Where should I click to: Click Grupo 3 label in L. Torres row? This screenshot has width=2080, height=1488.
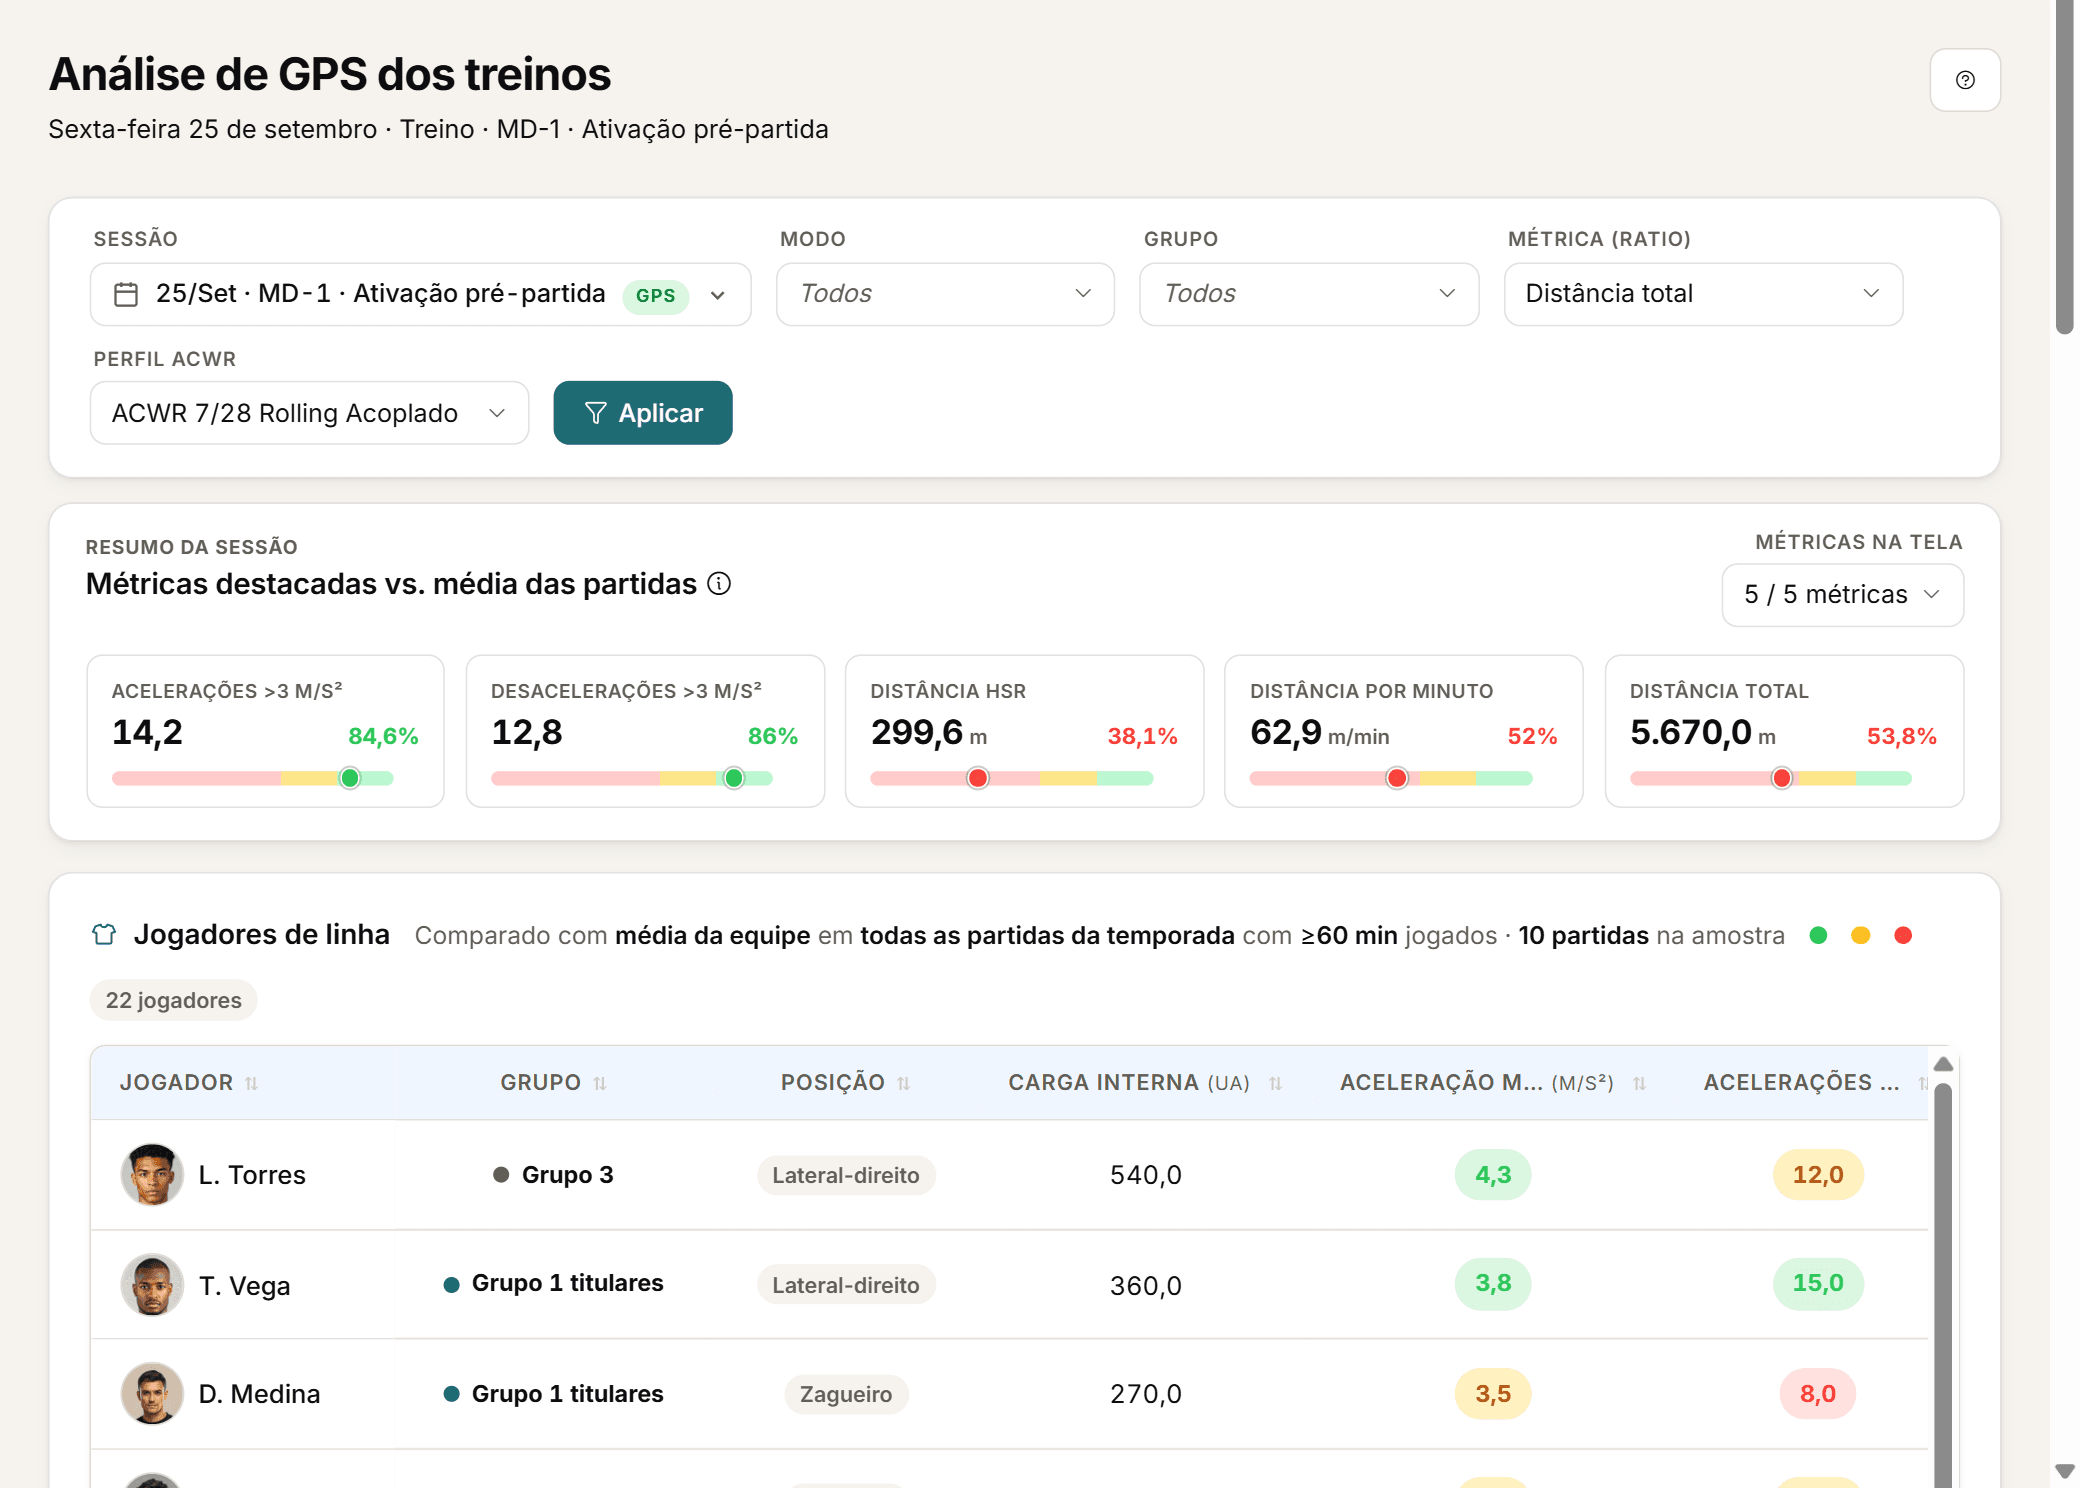[567, 1175]
